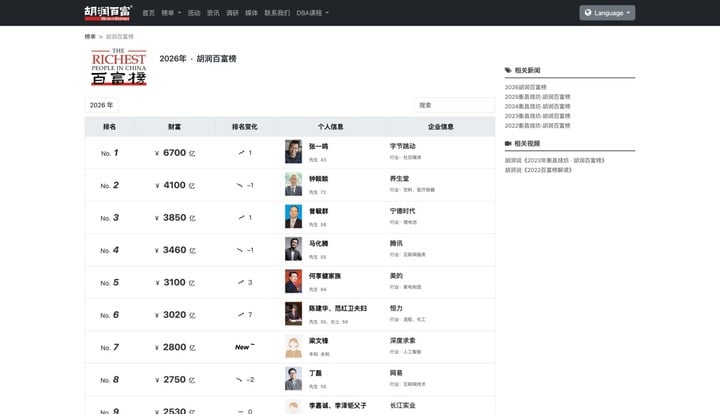Click the tag icon beside 相关新闻

point(508,70)
